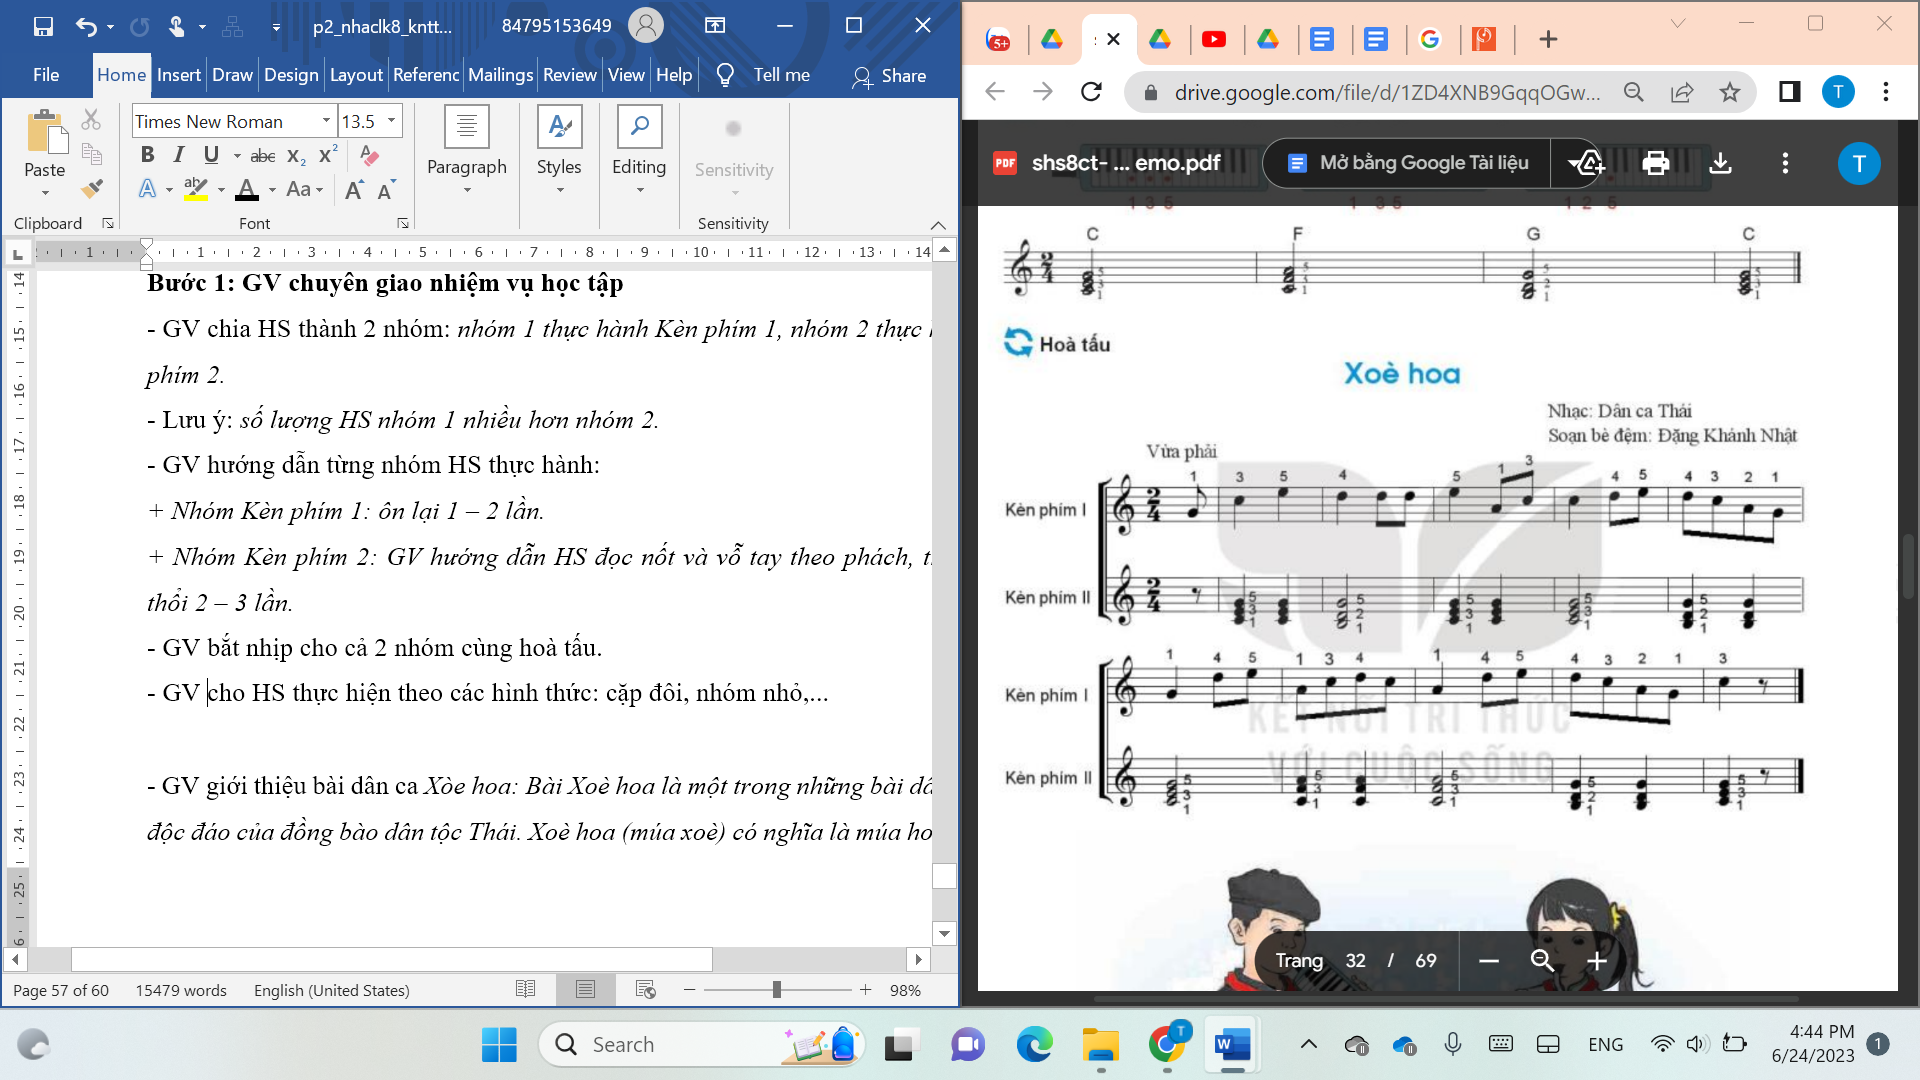Click Chrome share page icon in address bar
Image resolution: width=1920 pixels, height=1080 pixels.
(1682, 92)
